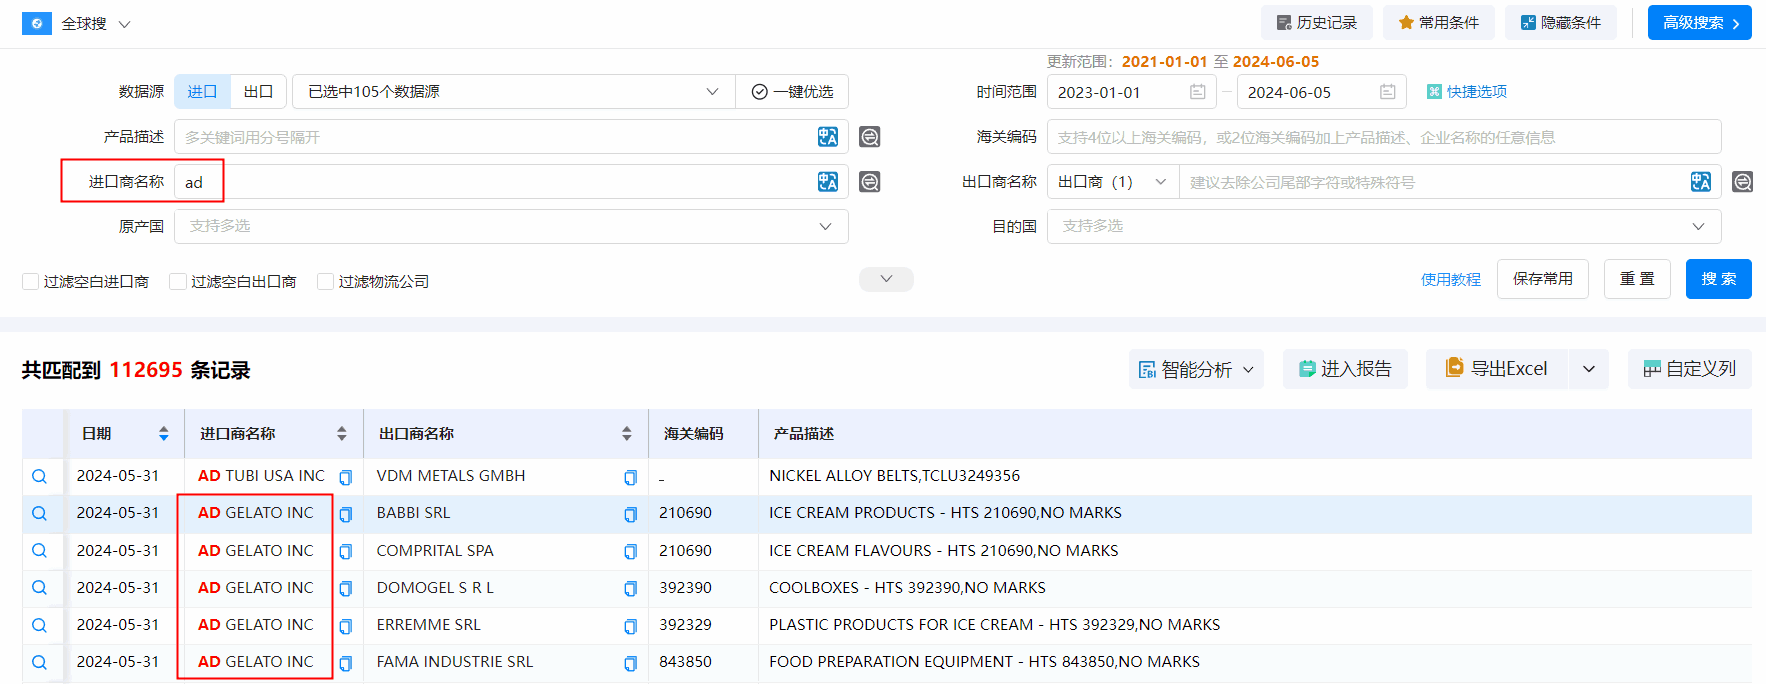The image size is (1766, 684).
Task: Click the translate icon in product description field
Action: [827, 137]
